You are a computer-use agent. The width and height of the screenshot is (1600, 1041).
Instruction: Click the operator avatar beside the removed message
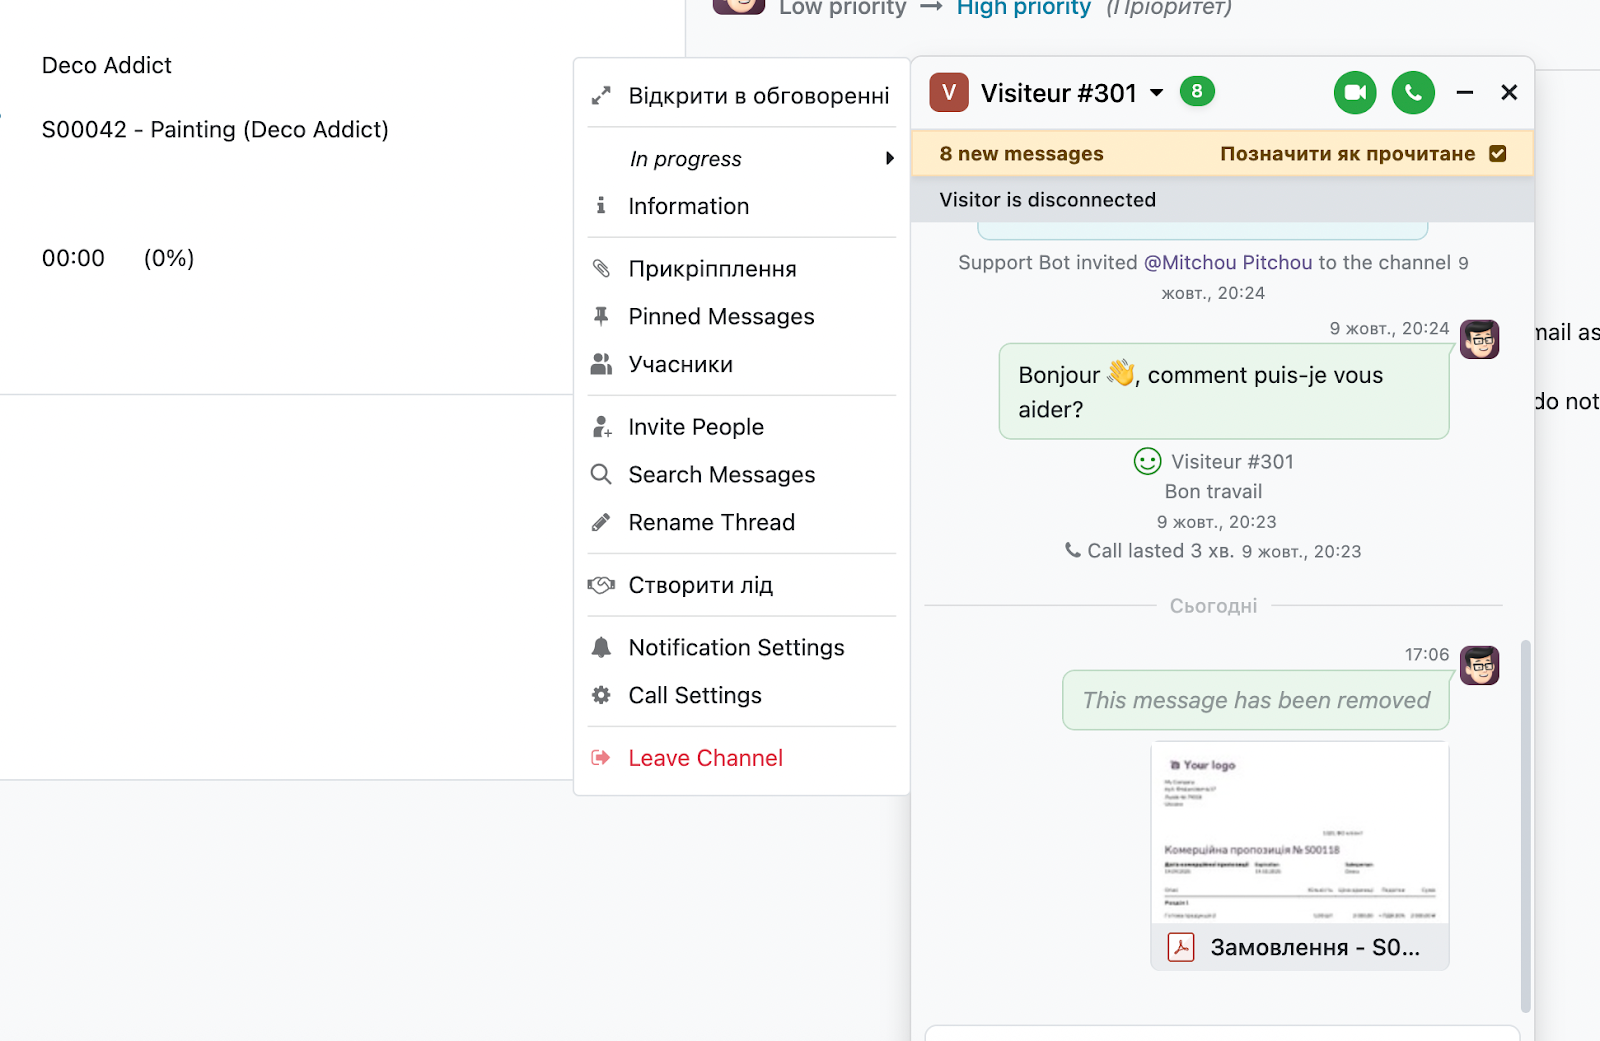[1479, 665]
